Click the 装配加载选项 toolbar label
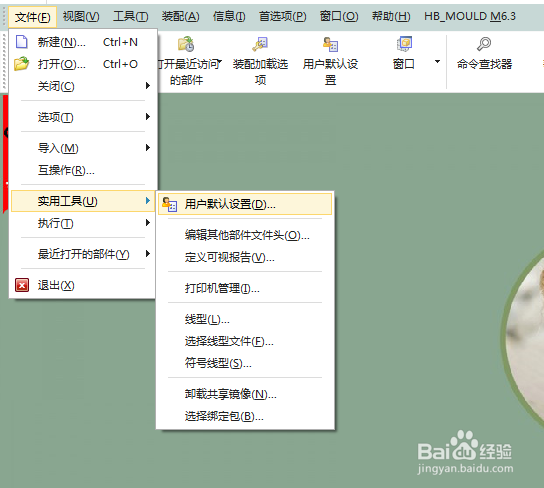Image resolution: width=544 pixels, height=488 pixels. [260, 72]
